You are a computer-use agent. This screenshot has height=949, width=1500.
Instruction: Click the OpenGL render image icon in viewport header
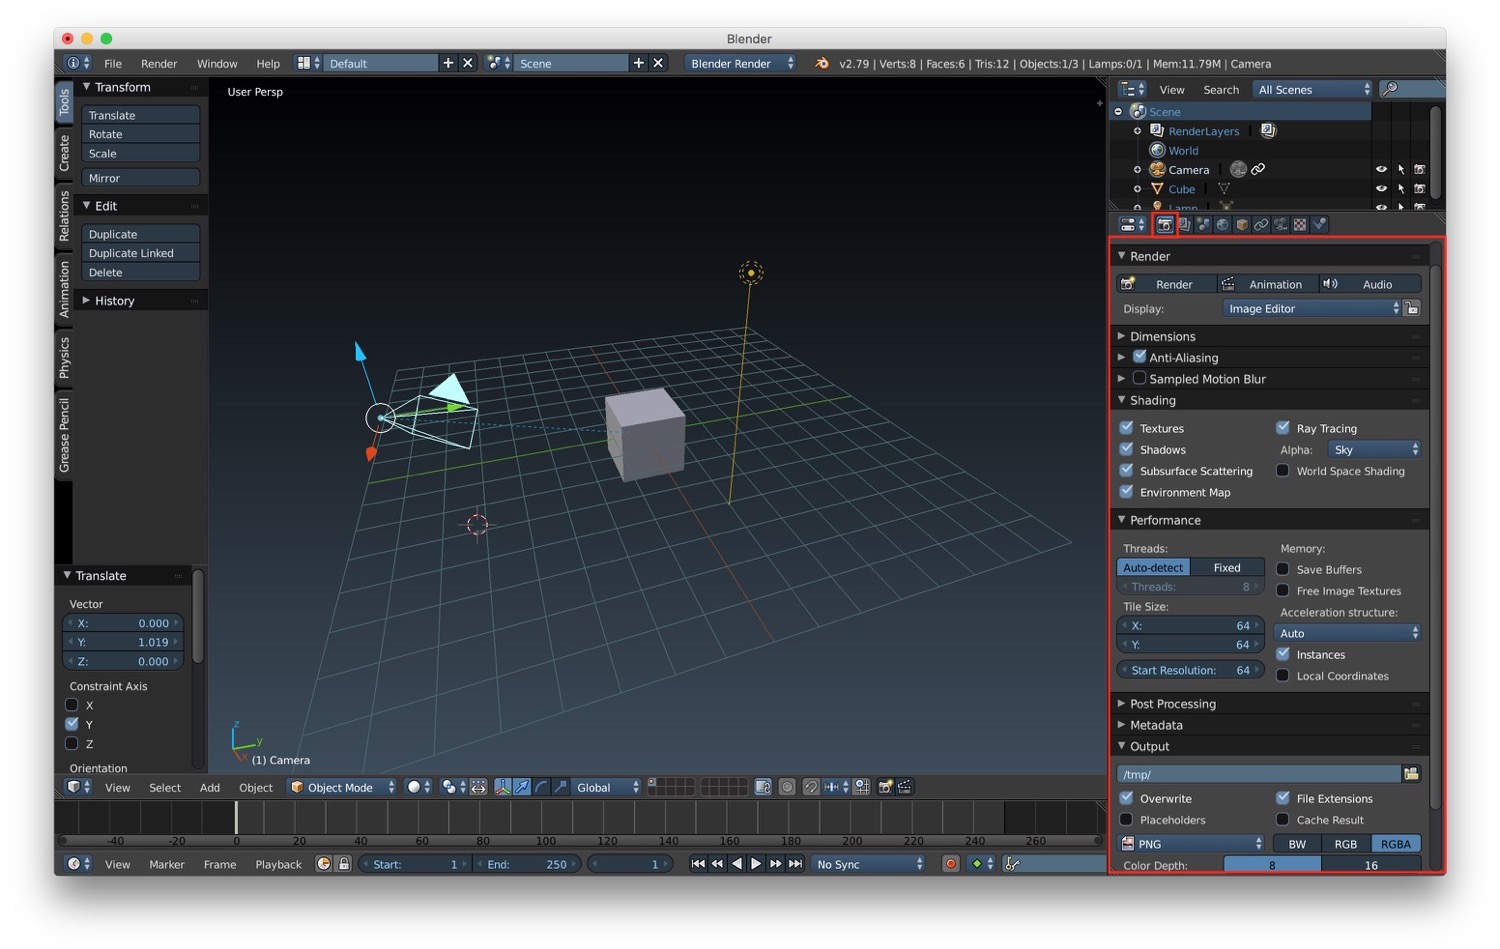(x=885, y=787)
